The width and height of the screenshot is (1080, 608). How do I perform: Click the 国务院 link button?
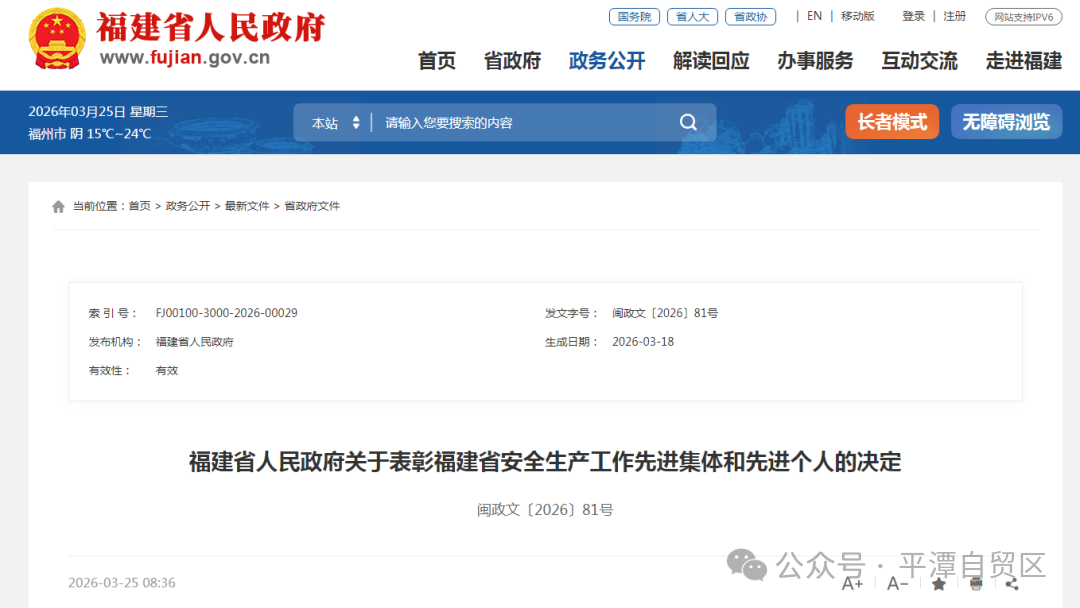coord(634,17)
